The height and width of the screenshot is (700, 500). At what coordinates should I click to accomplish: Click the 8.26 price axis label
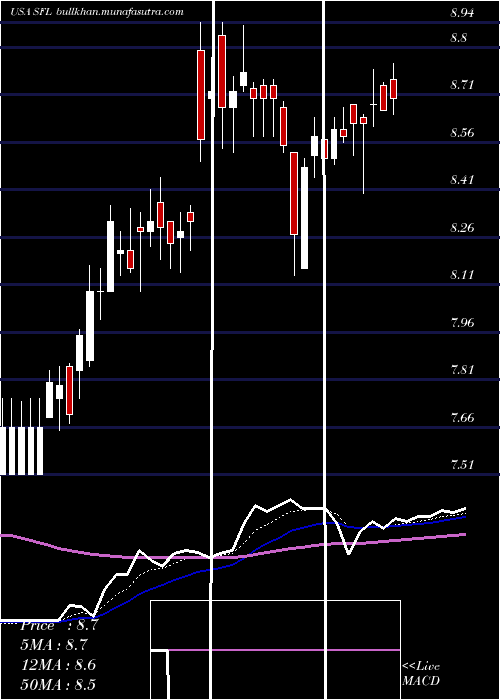[x=462, y=228]
